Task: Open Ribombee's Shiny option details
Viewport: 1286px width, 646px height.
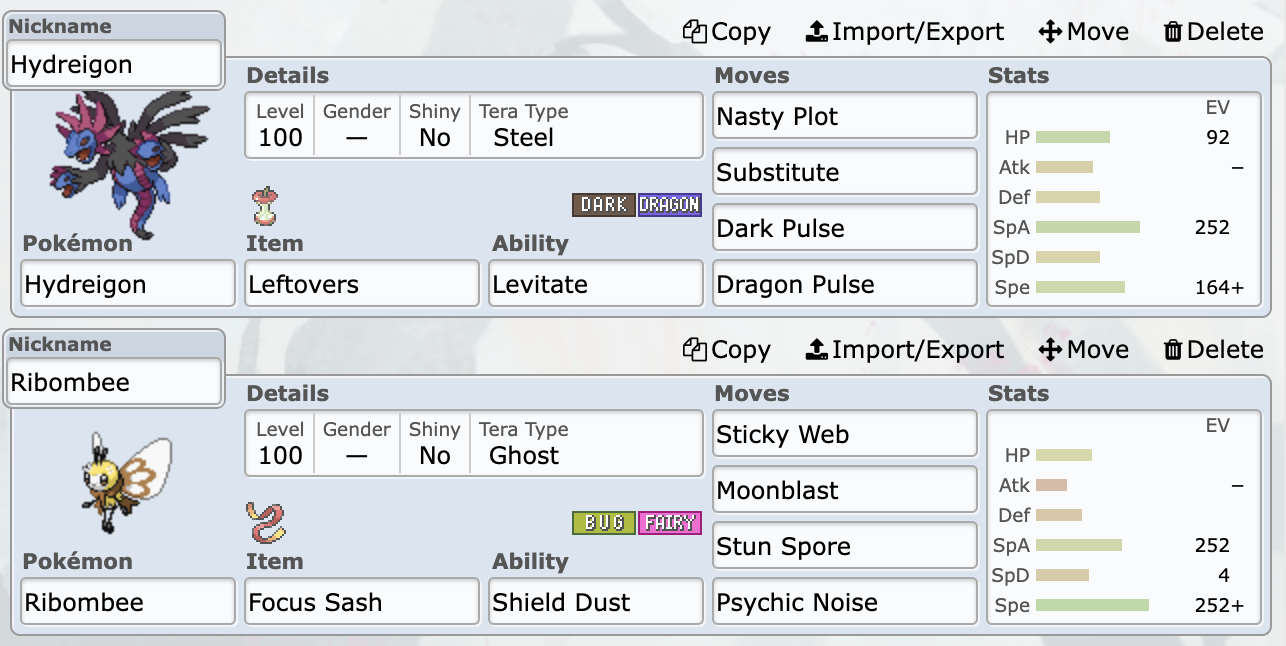Action: (435, 444)
